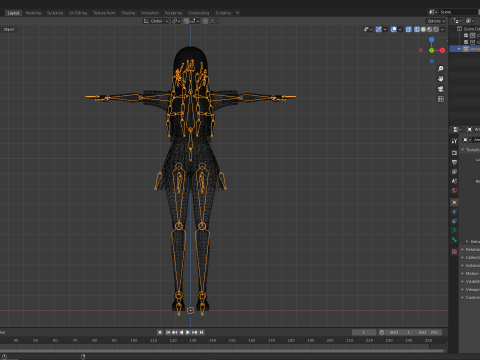Screen dimensions: 480x360
Task: Click frame 100 on the timeline ruler
Action: (134, 340)
